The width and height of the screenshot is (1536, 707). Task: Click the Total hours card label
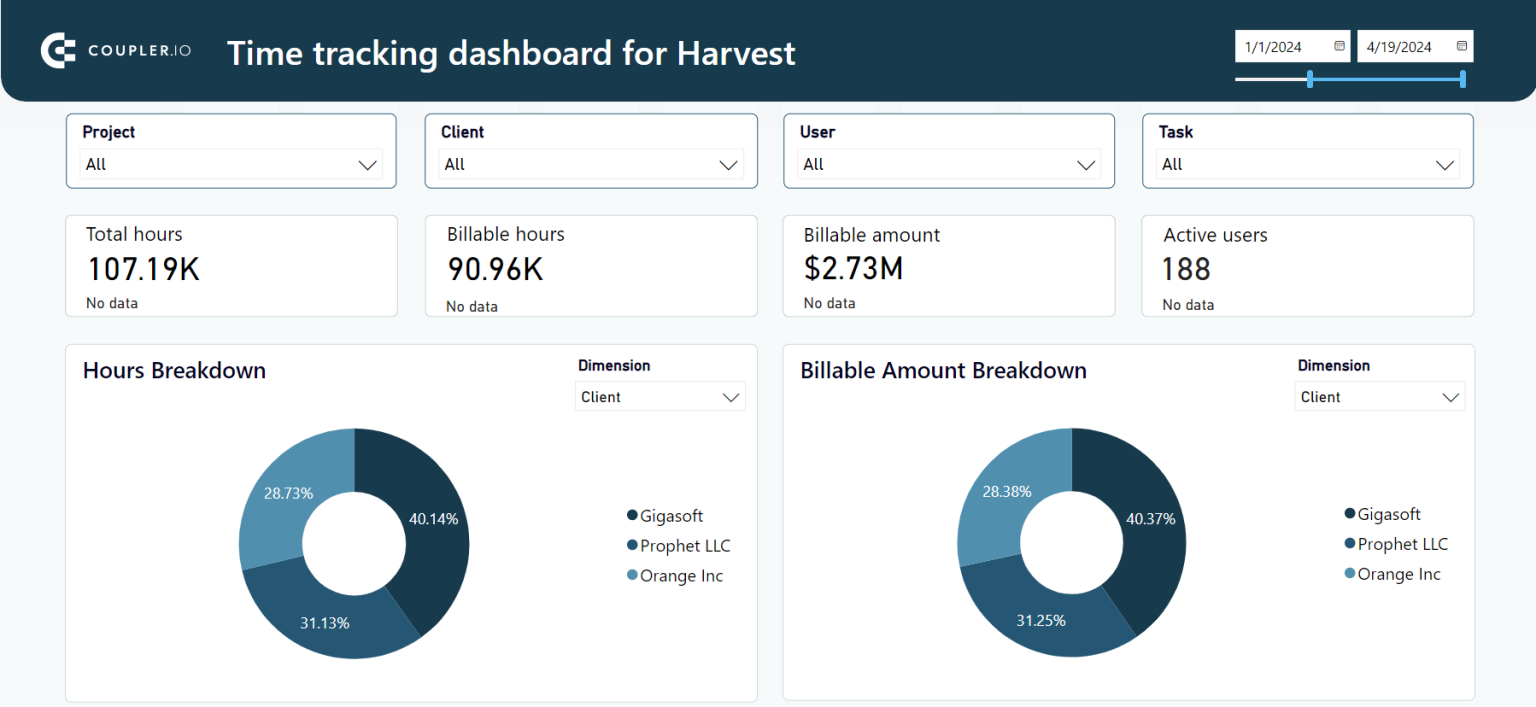click(134, 234)
